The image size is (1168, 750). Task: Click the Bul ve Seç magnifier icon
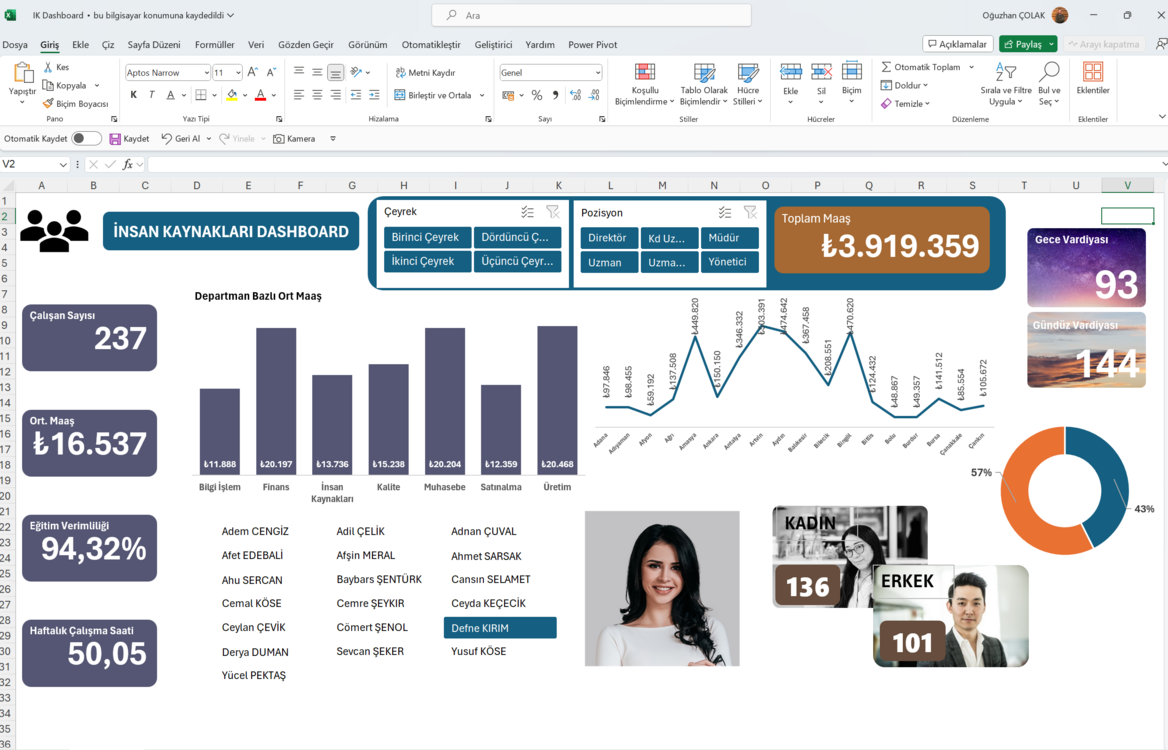pyautogui.click(x=1049, y=72)
